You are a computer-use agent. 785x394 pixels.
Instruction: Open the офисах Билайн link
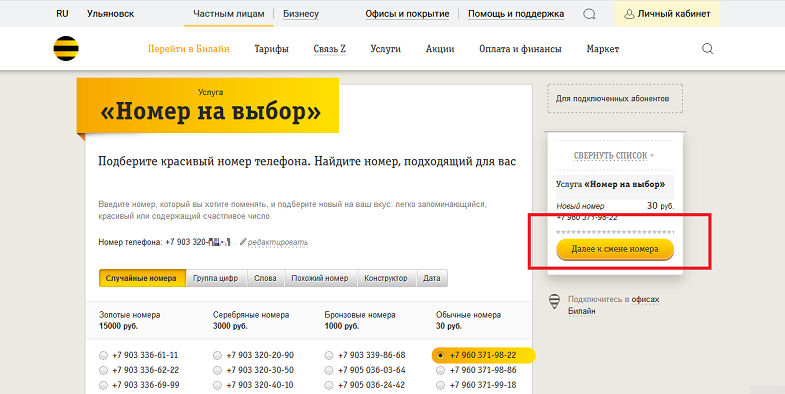[614, 305]
